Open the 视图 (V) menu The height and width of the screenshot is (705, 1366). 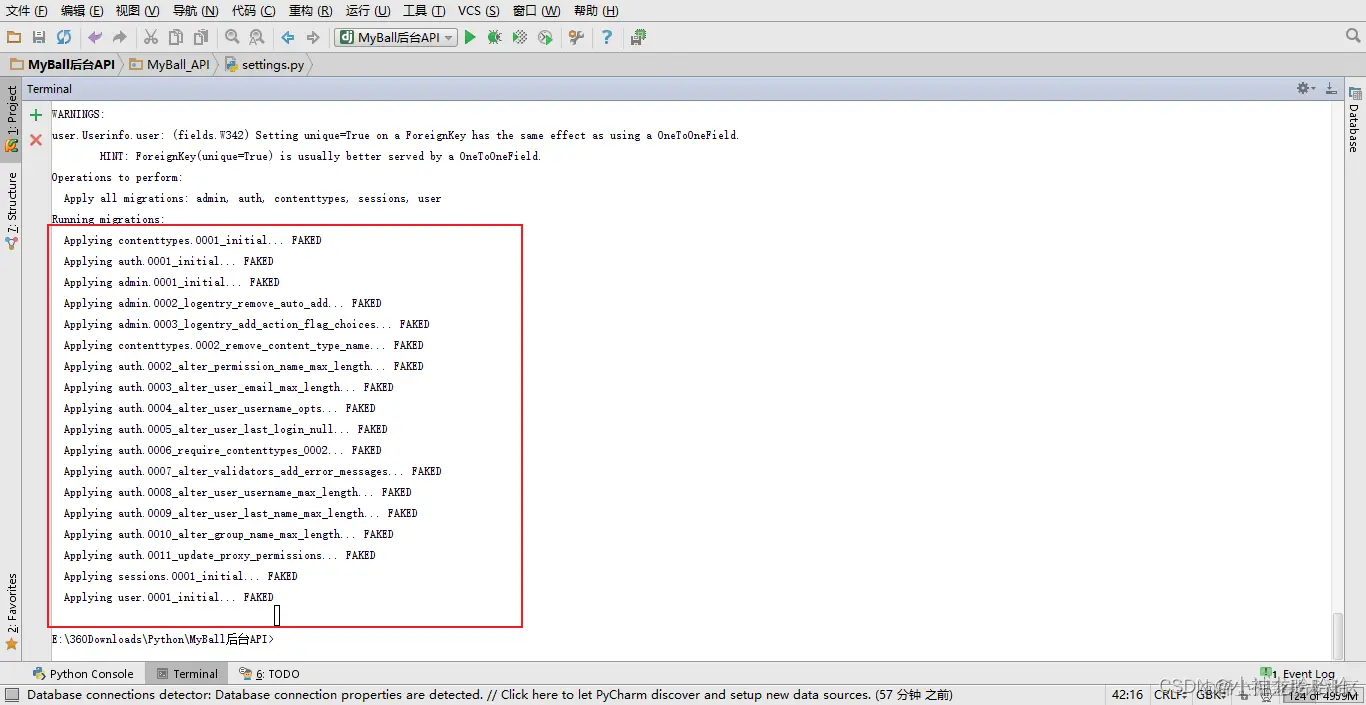tap(137, 11)
